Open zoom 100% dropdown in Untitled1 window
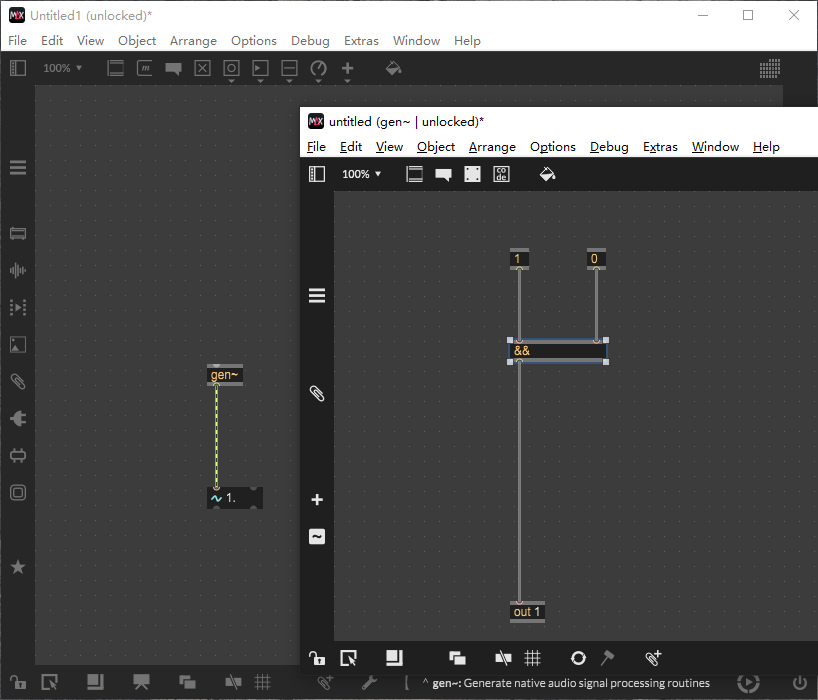Viewport: 818px width, 700px height. 63,68
